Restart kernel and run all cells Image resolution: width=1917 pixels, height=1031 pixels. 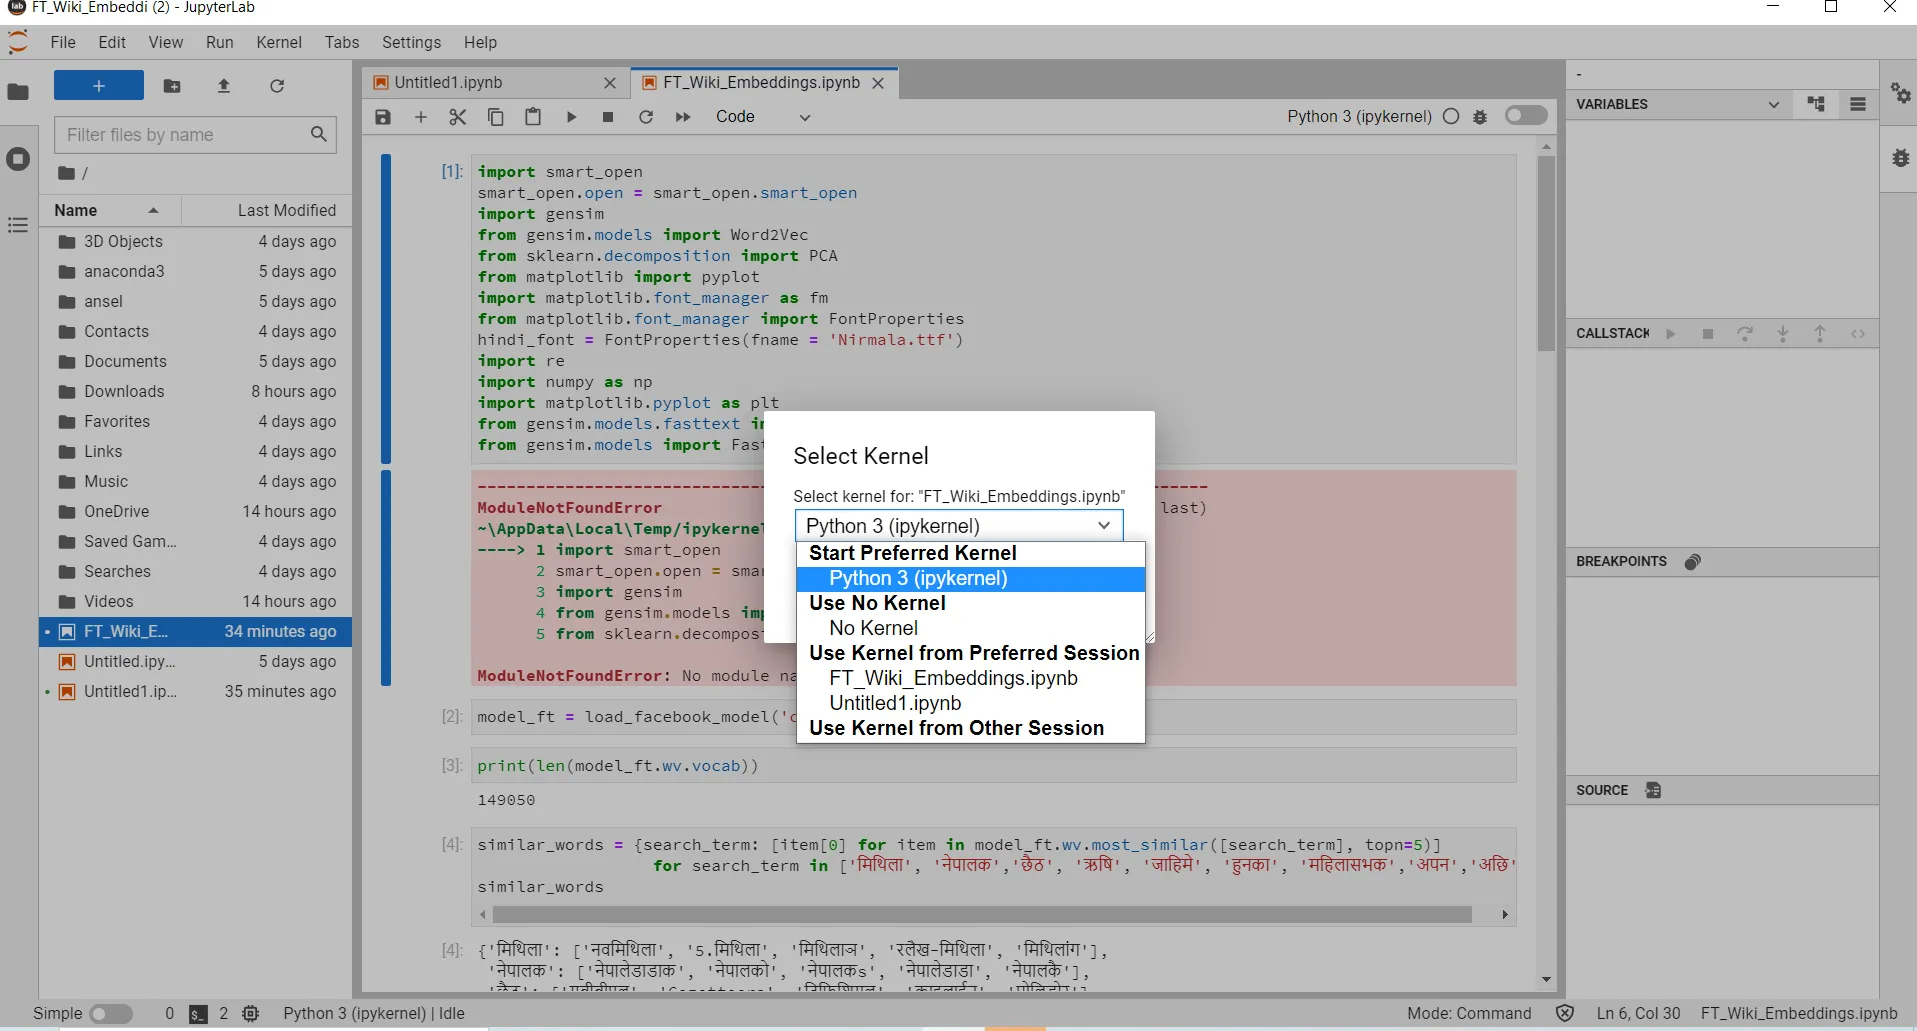point(683,117)
